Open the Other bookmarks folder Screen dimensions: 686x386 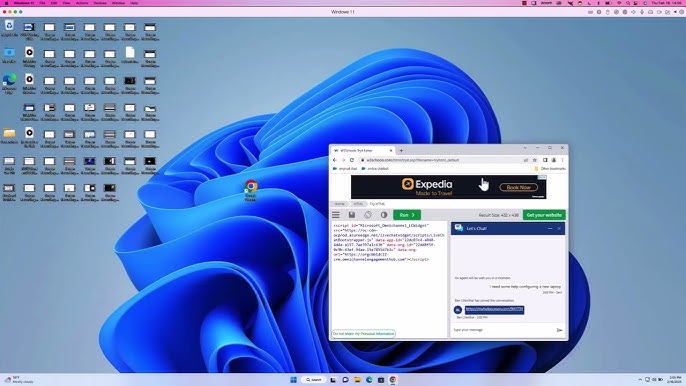click(550, 168)
